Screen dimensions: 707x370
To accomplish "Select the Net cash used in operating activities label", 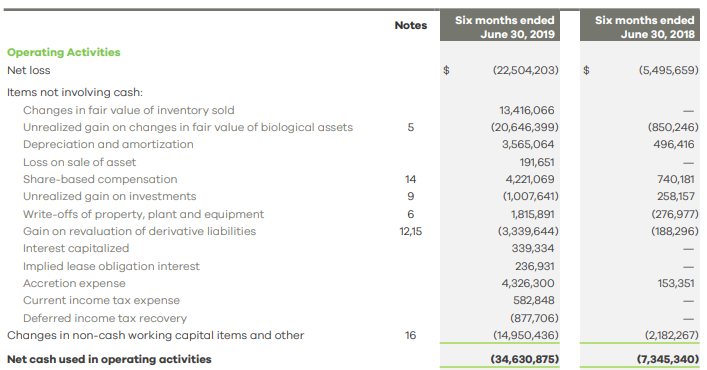I will pos(109,359).
